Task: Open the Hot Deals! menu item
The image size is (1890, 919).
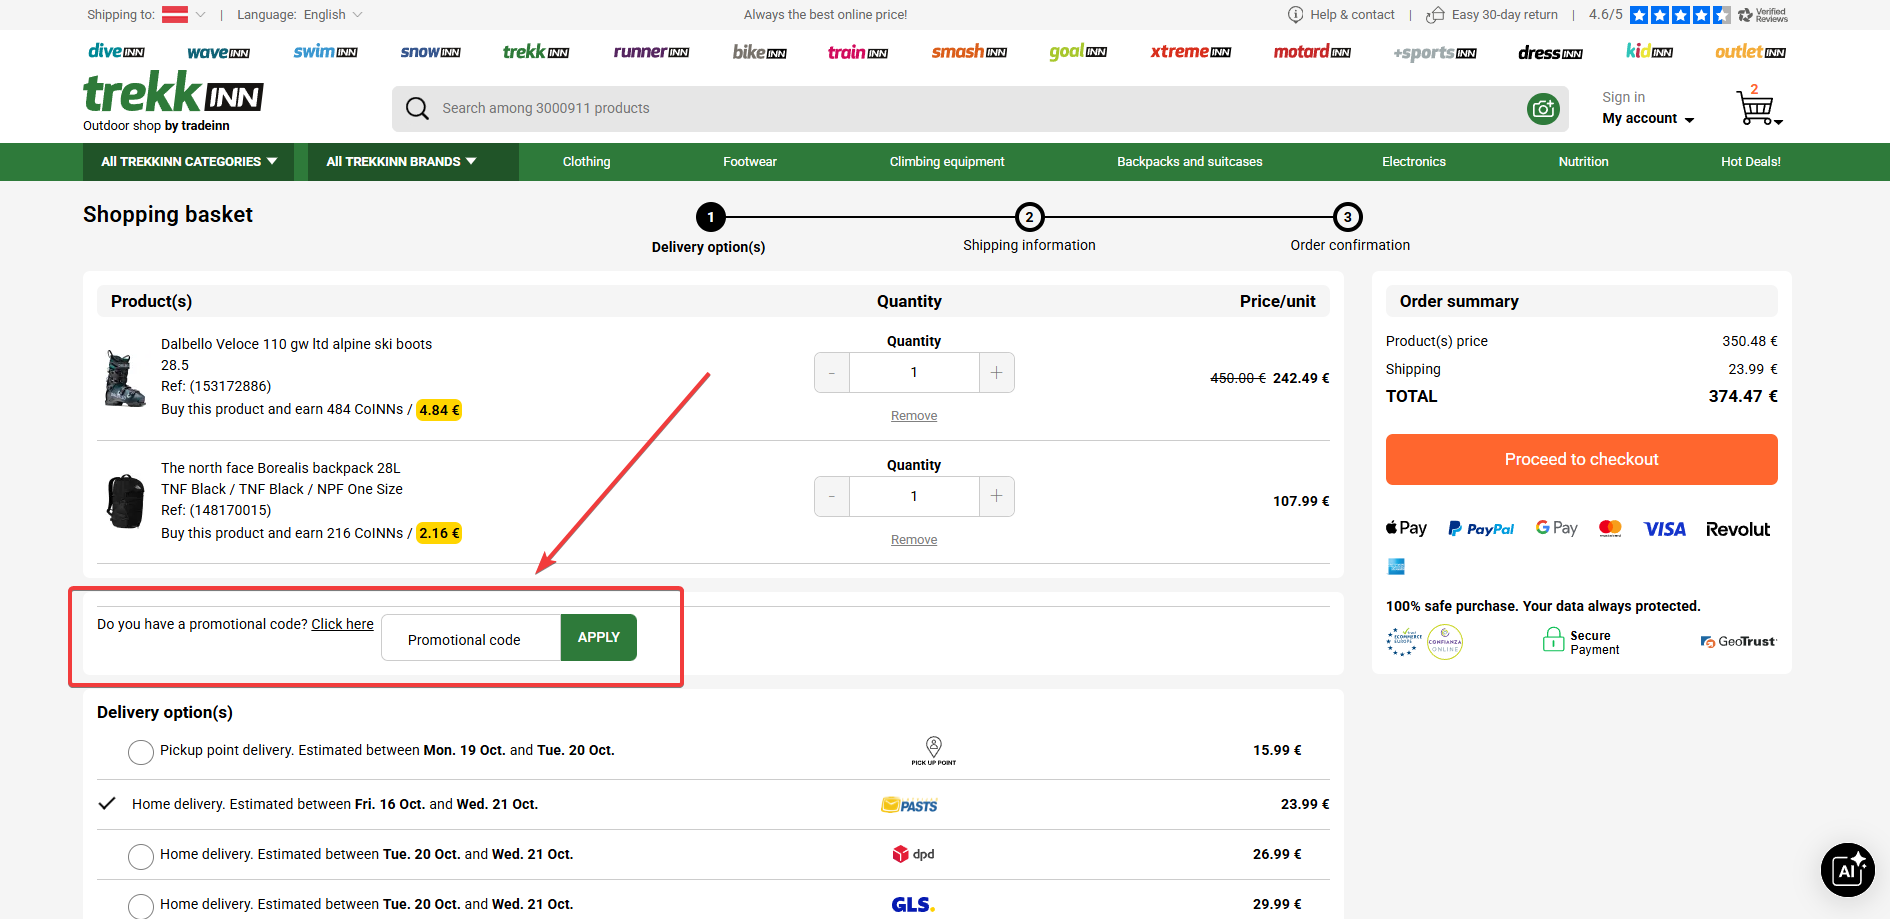Action: coord(1750,161)
